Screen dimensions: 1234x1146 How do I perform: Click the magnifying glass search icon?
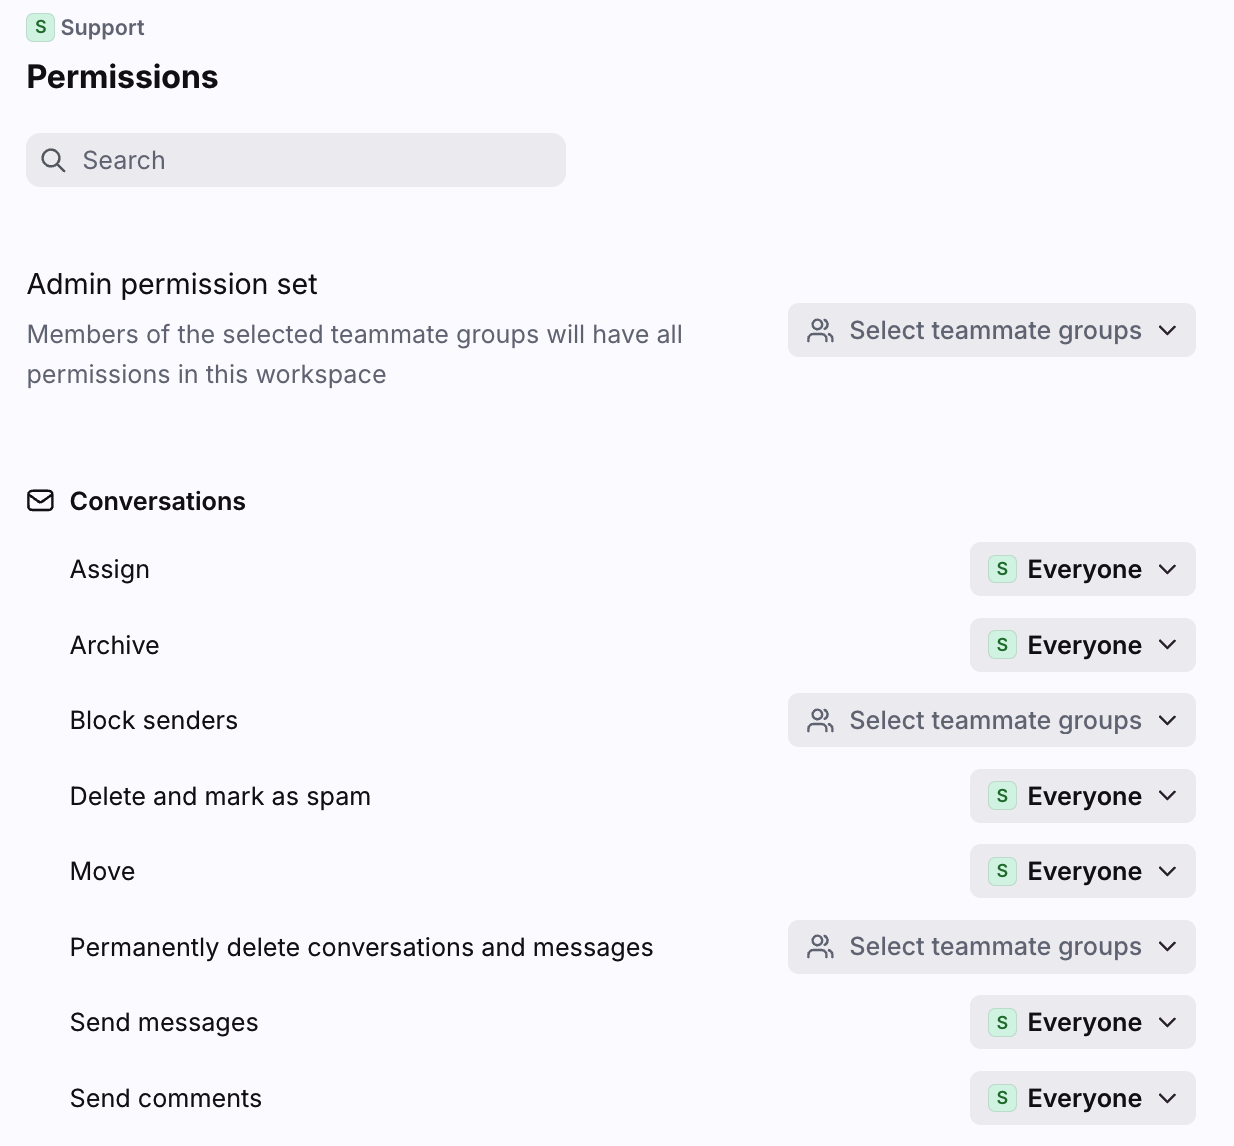tap(53, 160)
